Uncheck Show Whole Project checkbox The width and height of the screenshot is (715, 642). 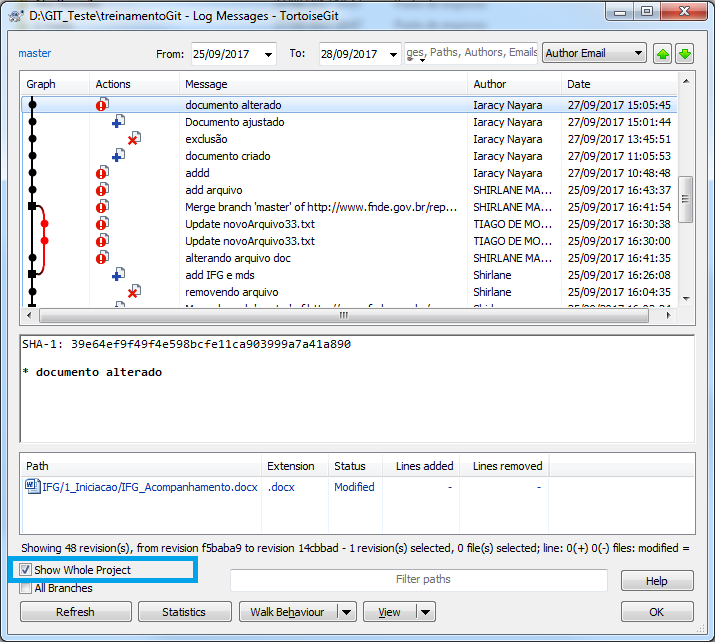click(26, 570)
